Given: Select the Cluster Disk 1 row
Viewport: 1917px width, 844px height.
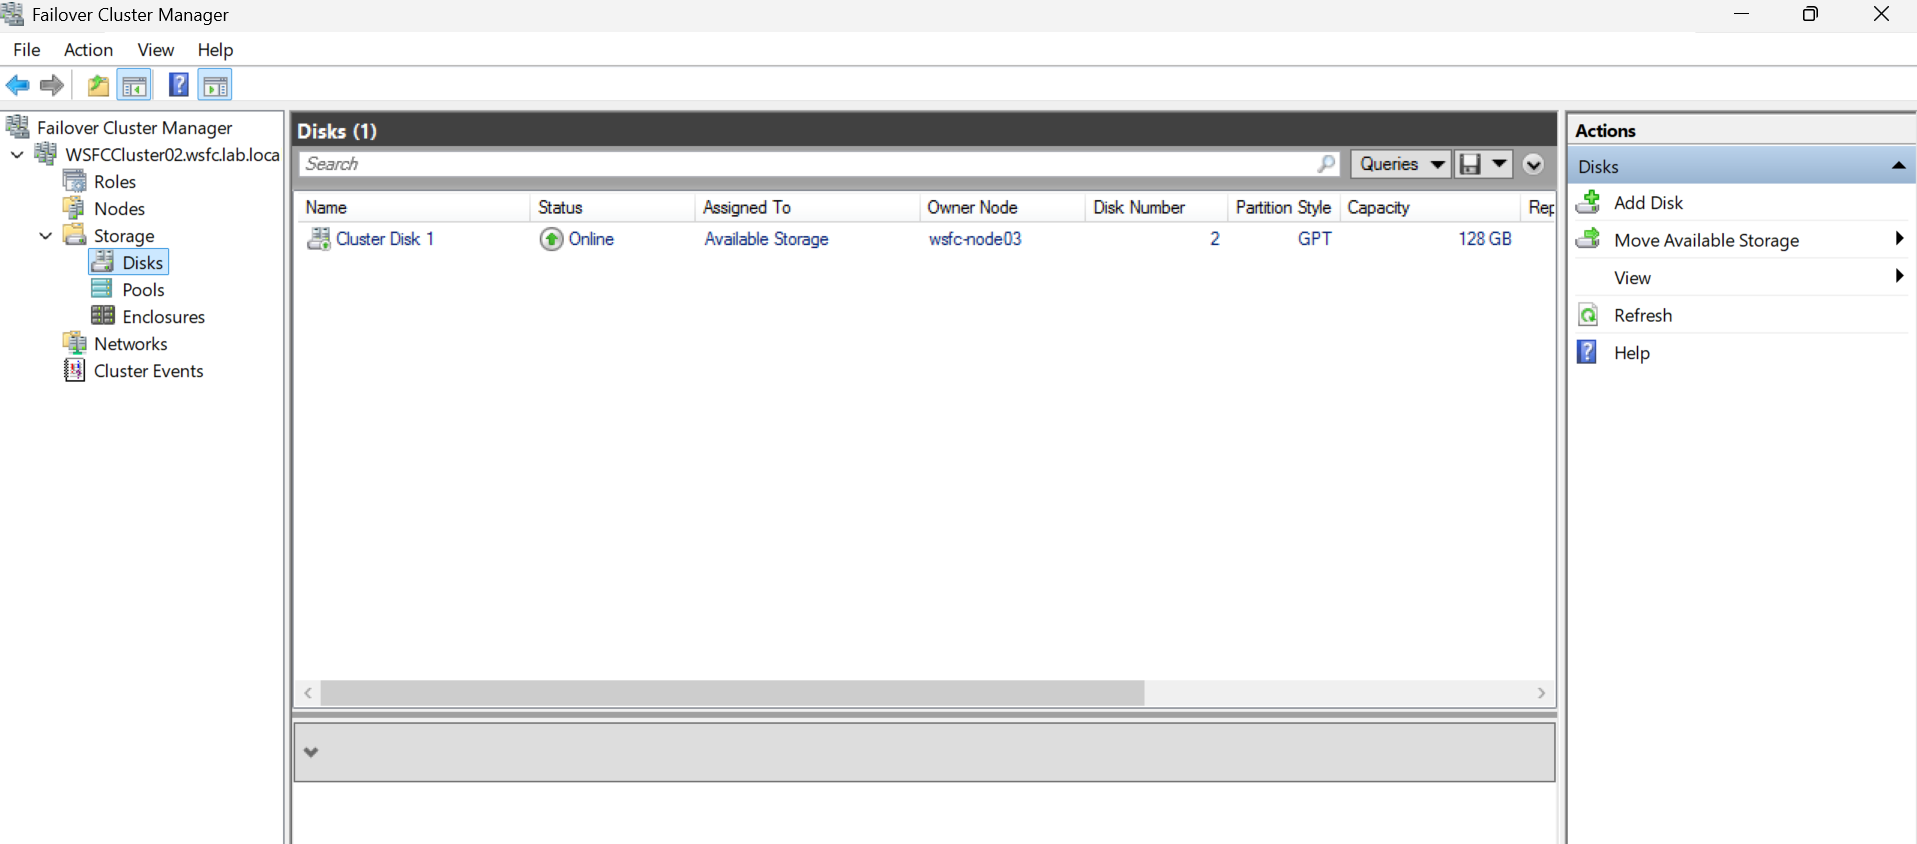Looking at the screenshot, I should [925, 239].
